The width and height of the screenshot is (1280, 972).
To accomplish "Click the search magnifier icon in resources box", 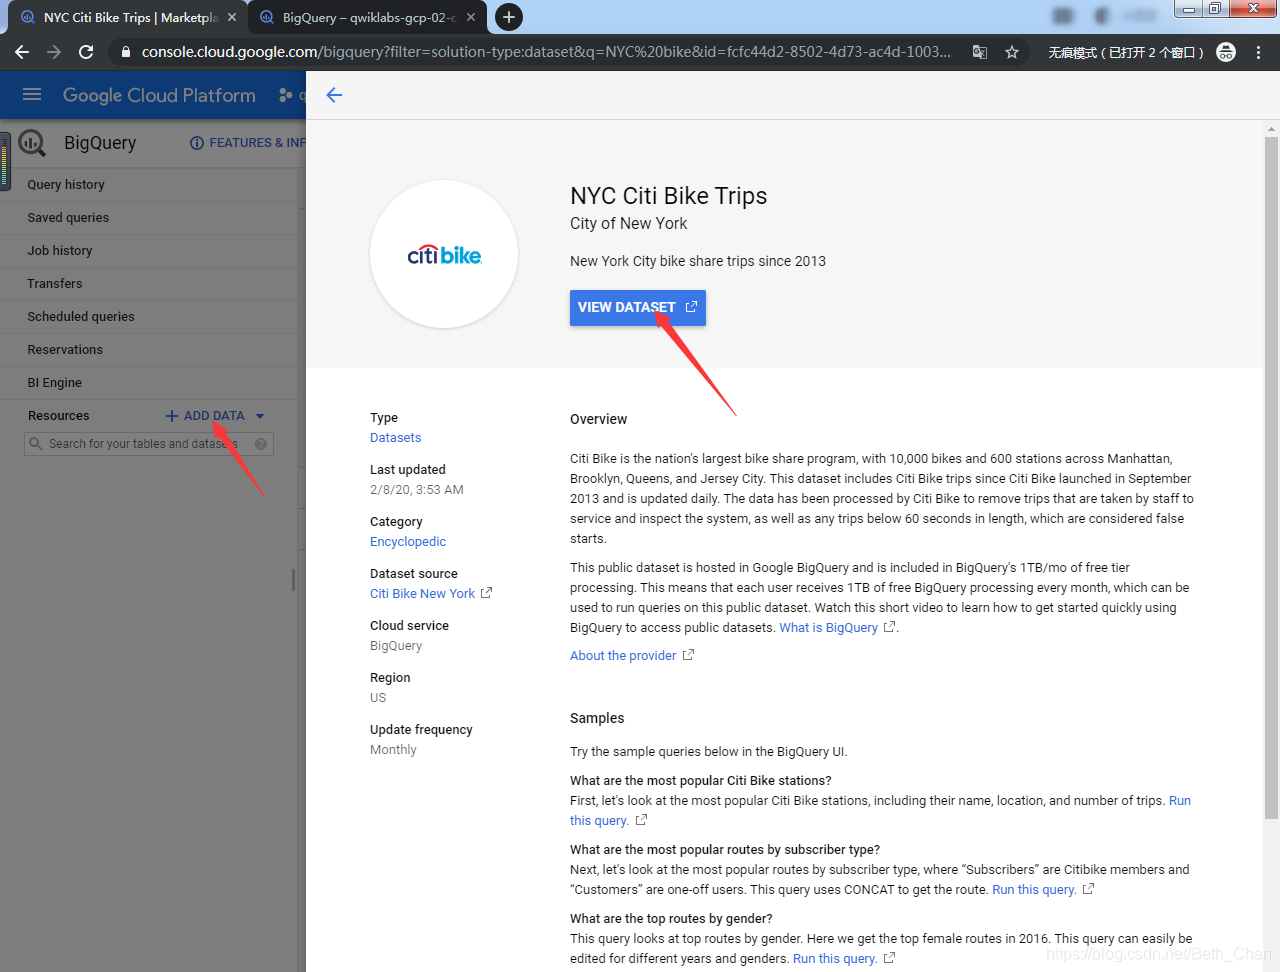I will [x=36, y=444].
